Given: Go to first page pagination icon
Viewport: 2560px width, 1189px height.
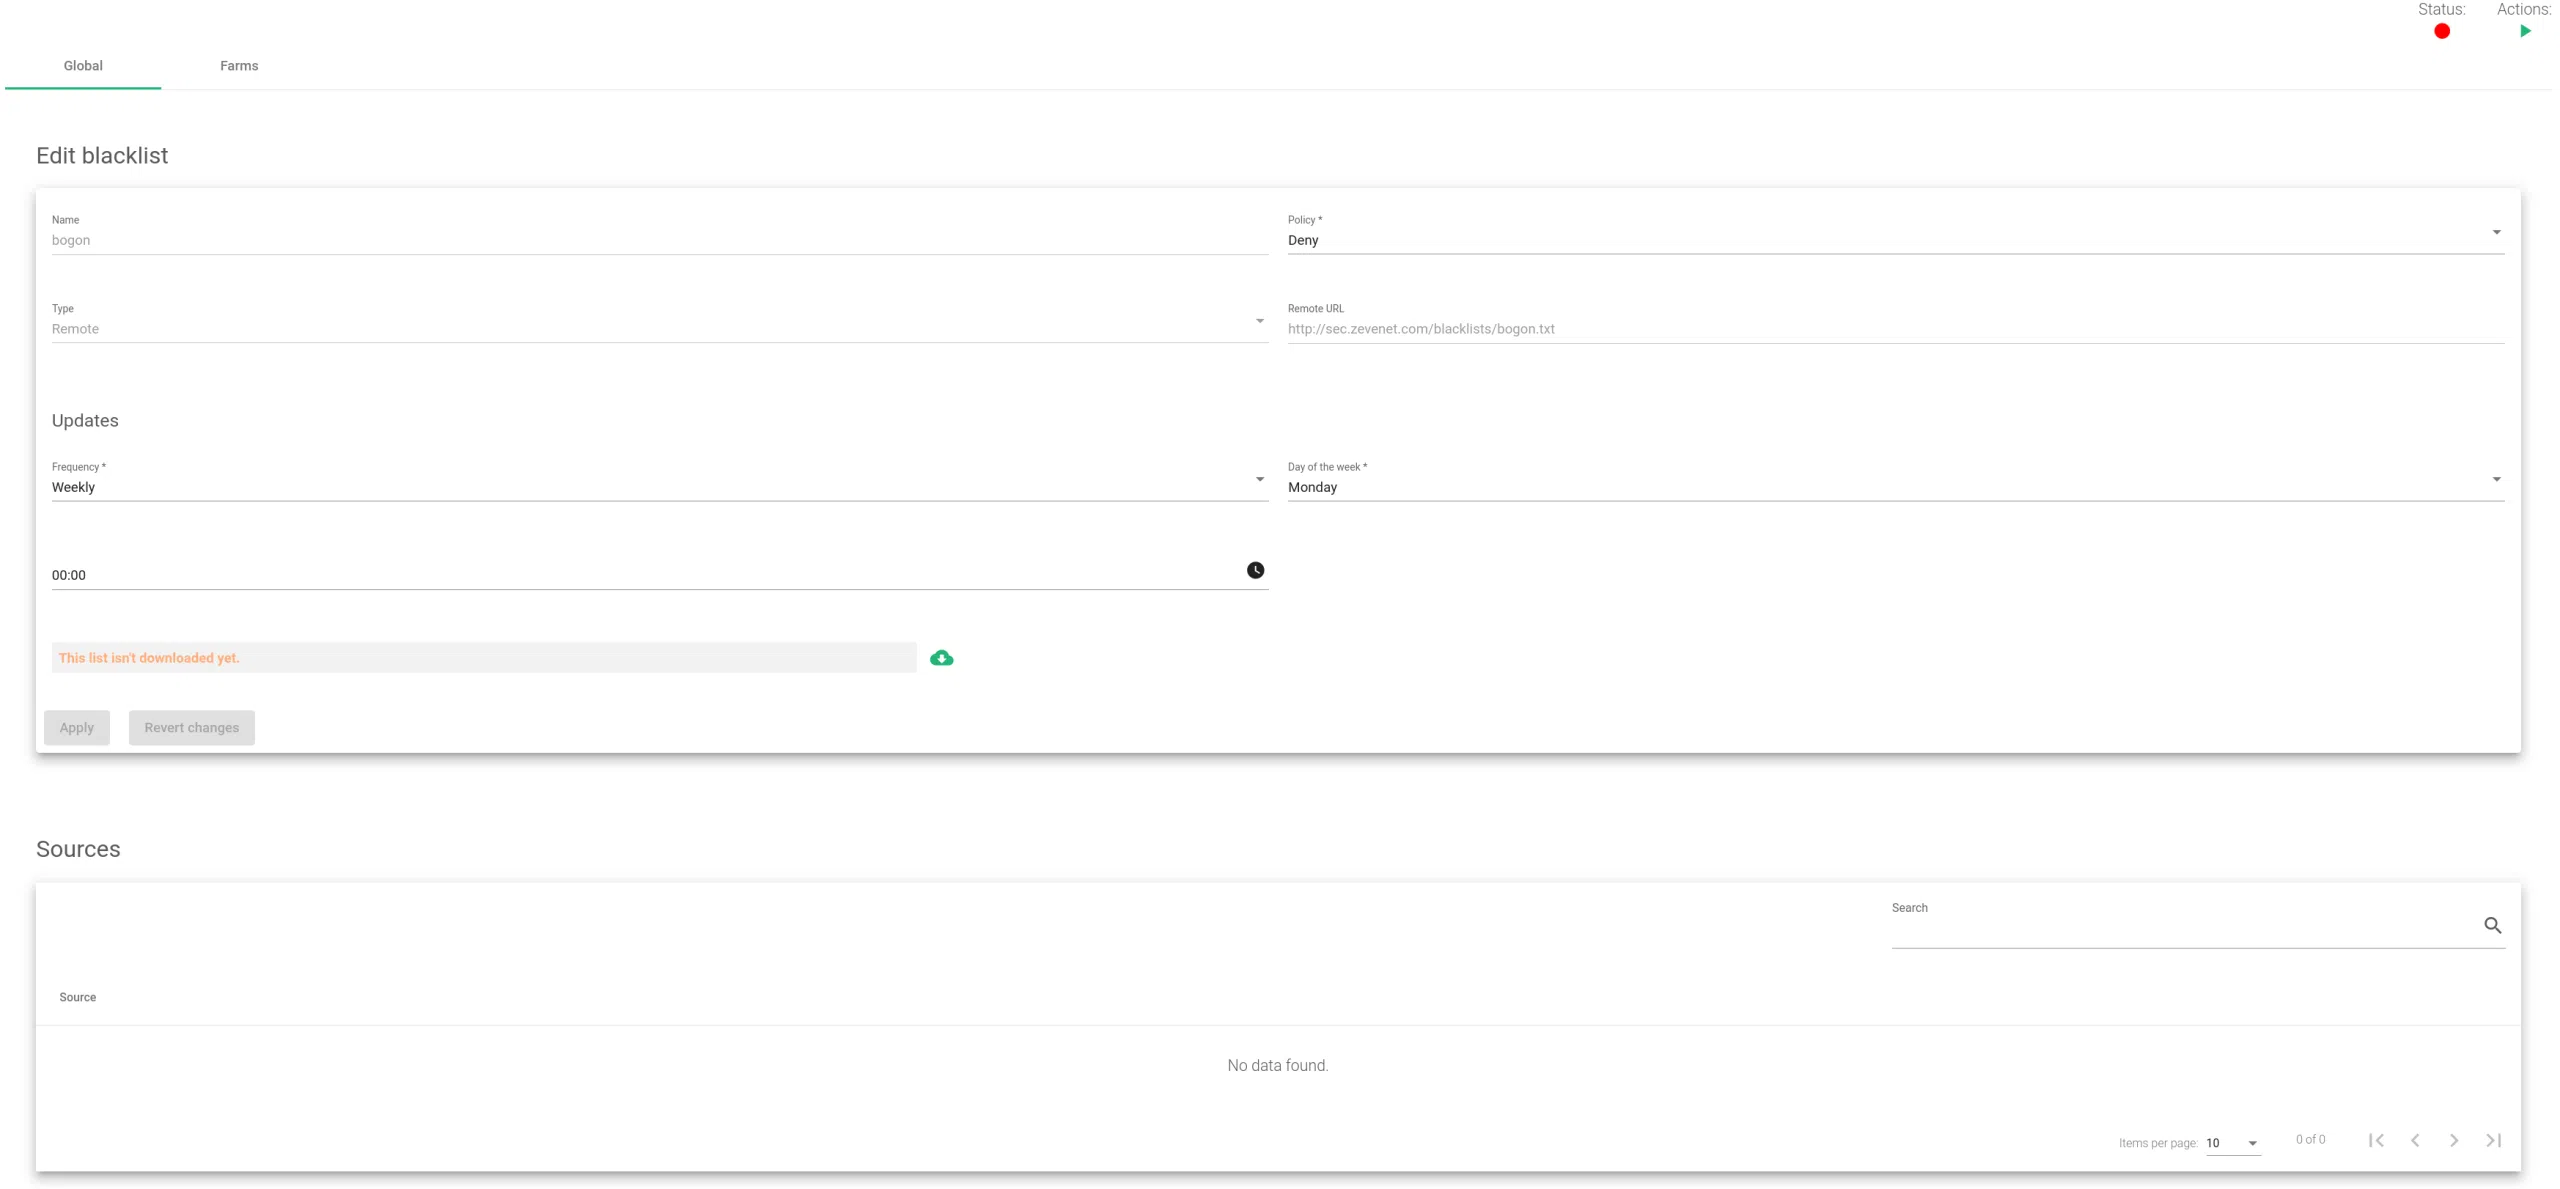Looking at the screenshot, I should click(2376, 1140).
